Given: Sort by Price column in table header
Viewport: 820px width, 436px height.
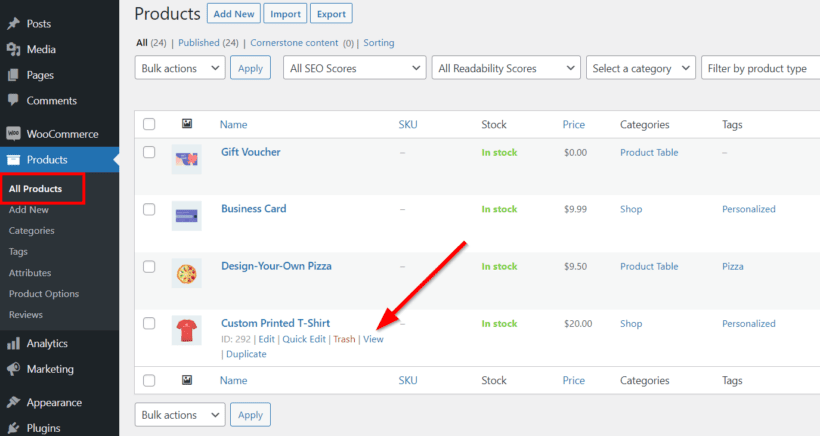Looking at the screenshot, I should coord(574,124).
